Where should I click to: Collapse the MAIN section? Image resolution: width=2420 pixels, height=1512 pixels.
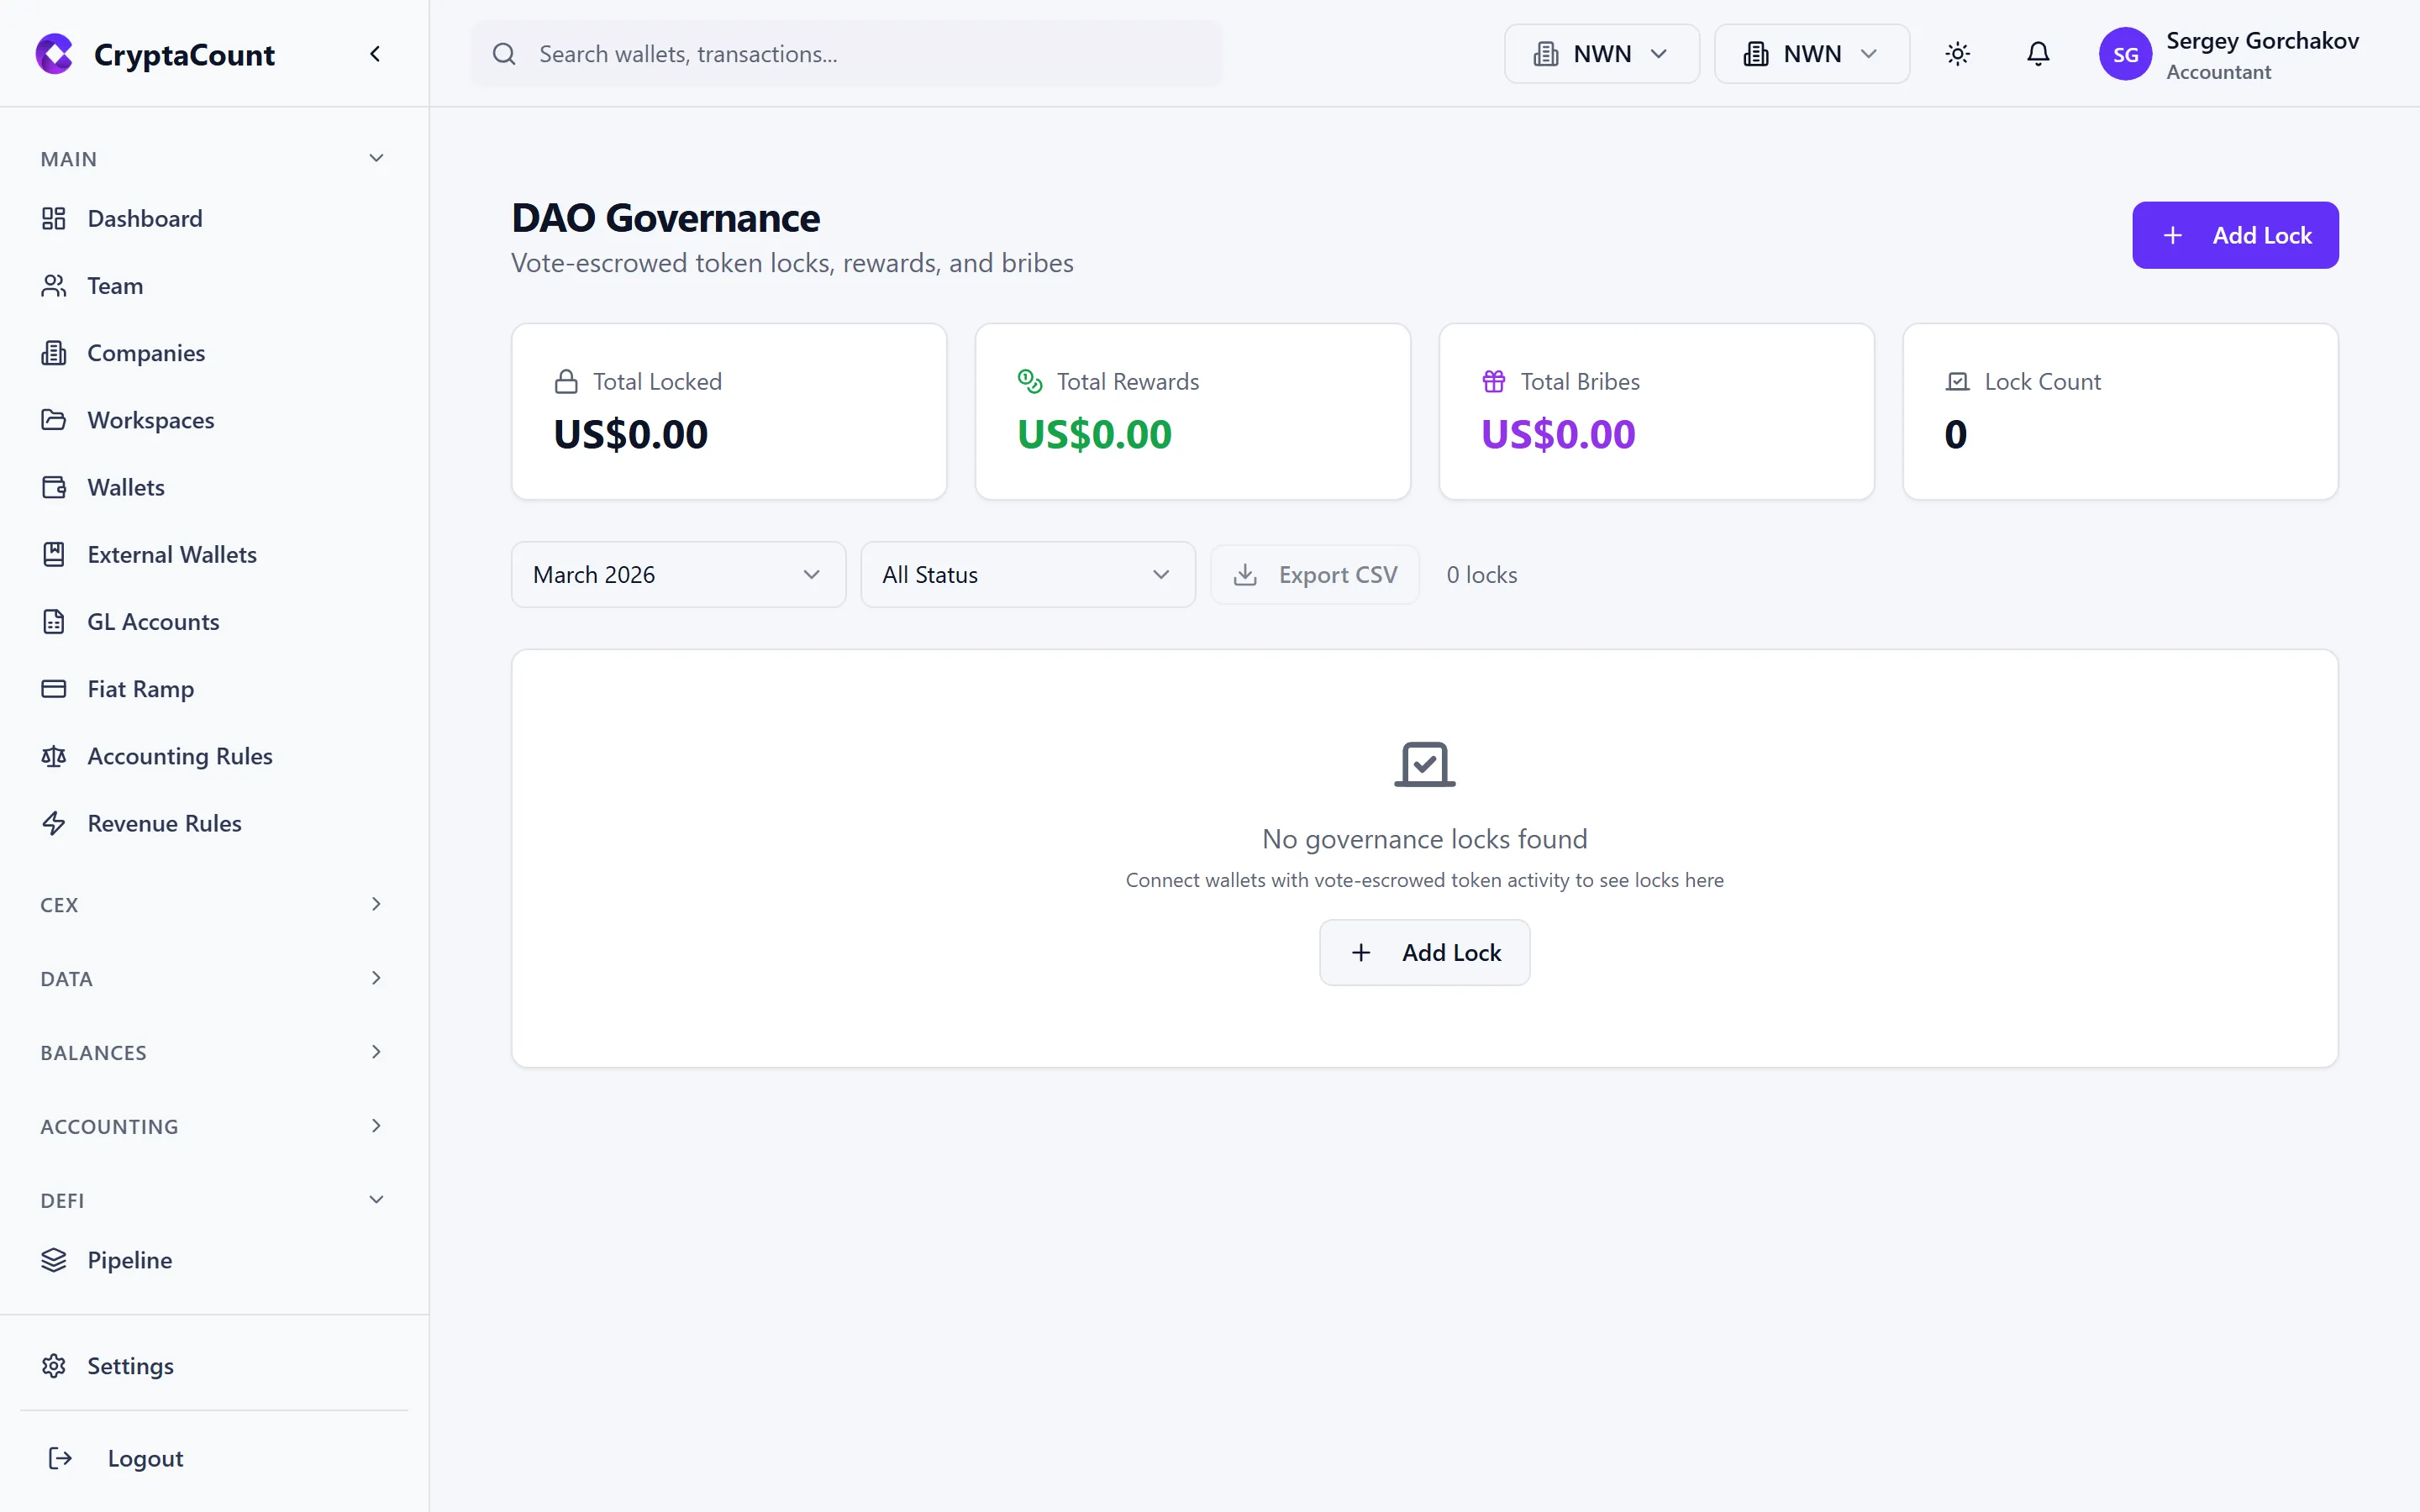pyautogui.click(x=376, y=157)
